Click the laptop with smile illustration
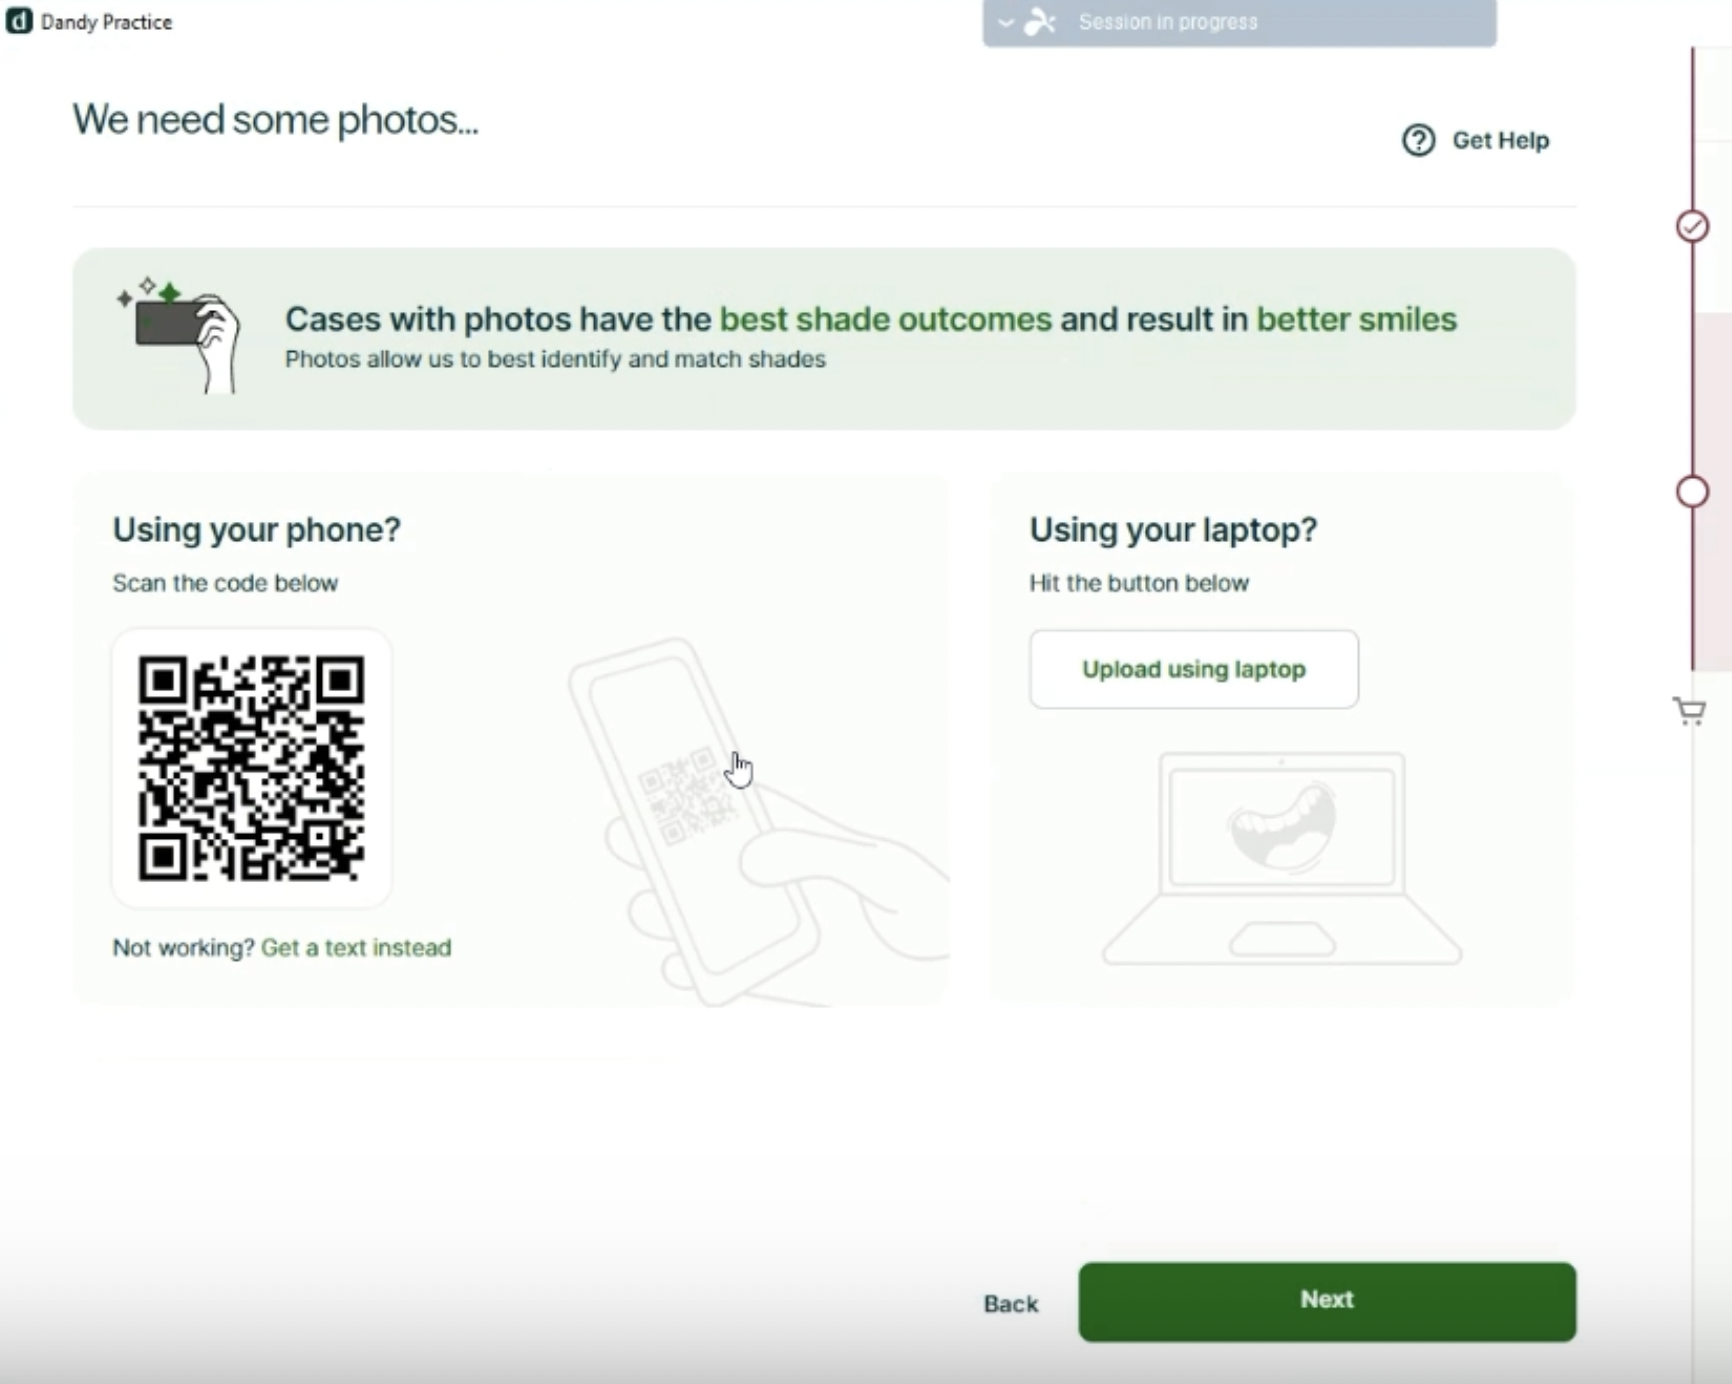1732x1384 pixels. point(1281,858)
